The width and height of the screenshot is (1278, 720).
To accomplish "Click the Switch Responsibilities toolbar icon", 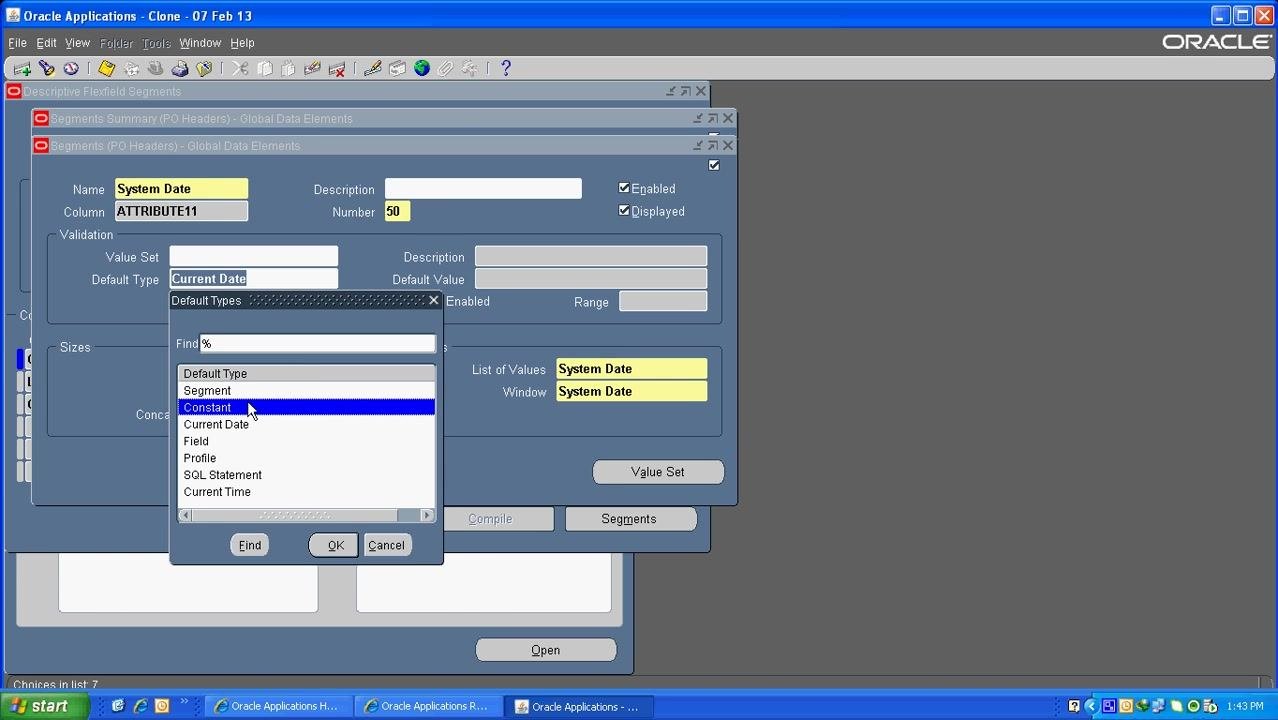I will coord(155,69).
